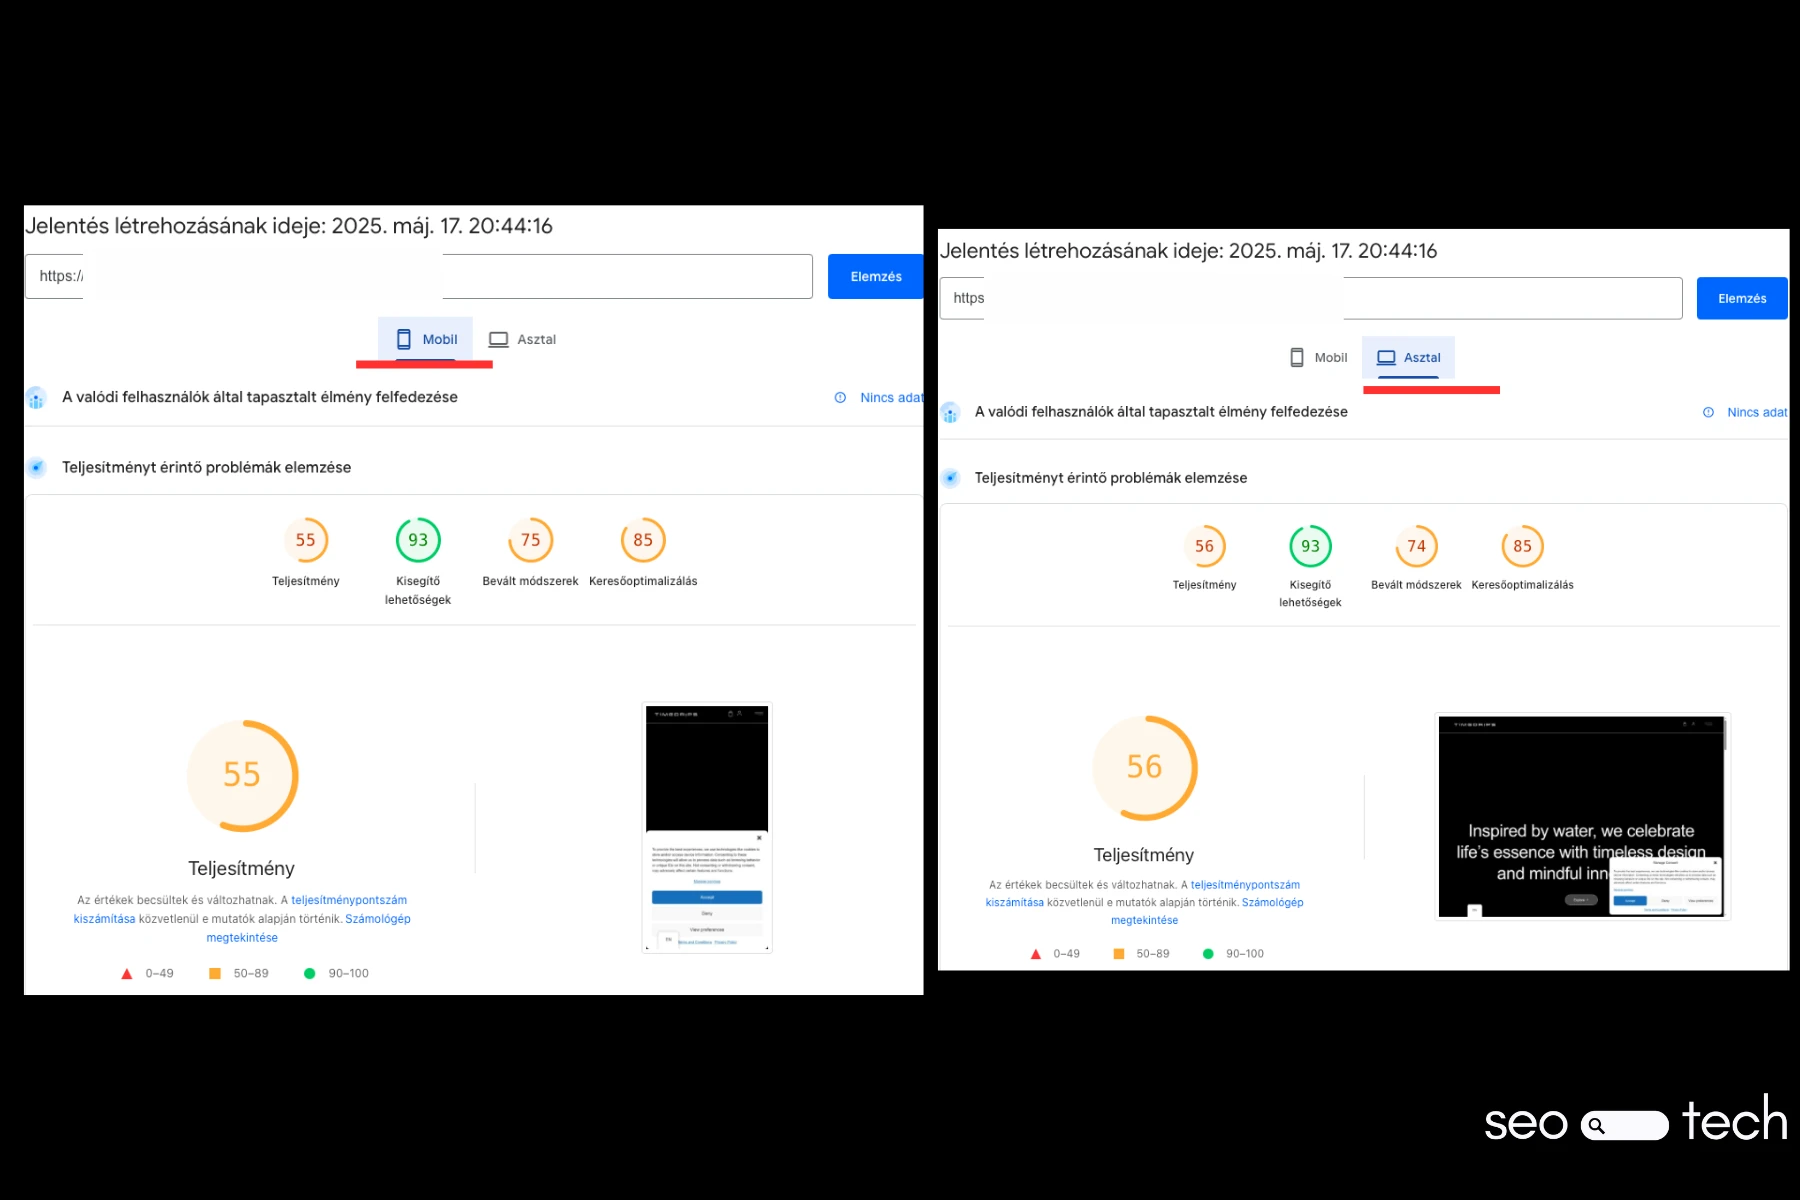Click the Elemzés button in the left report
The width and height of the screenshot is (1800, 1200).
(x=875, y=277)
